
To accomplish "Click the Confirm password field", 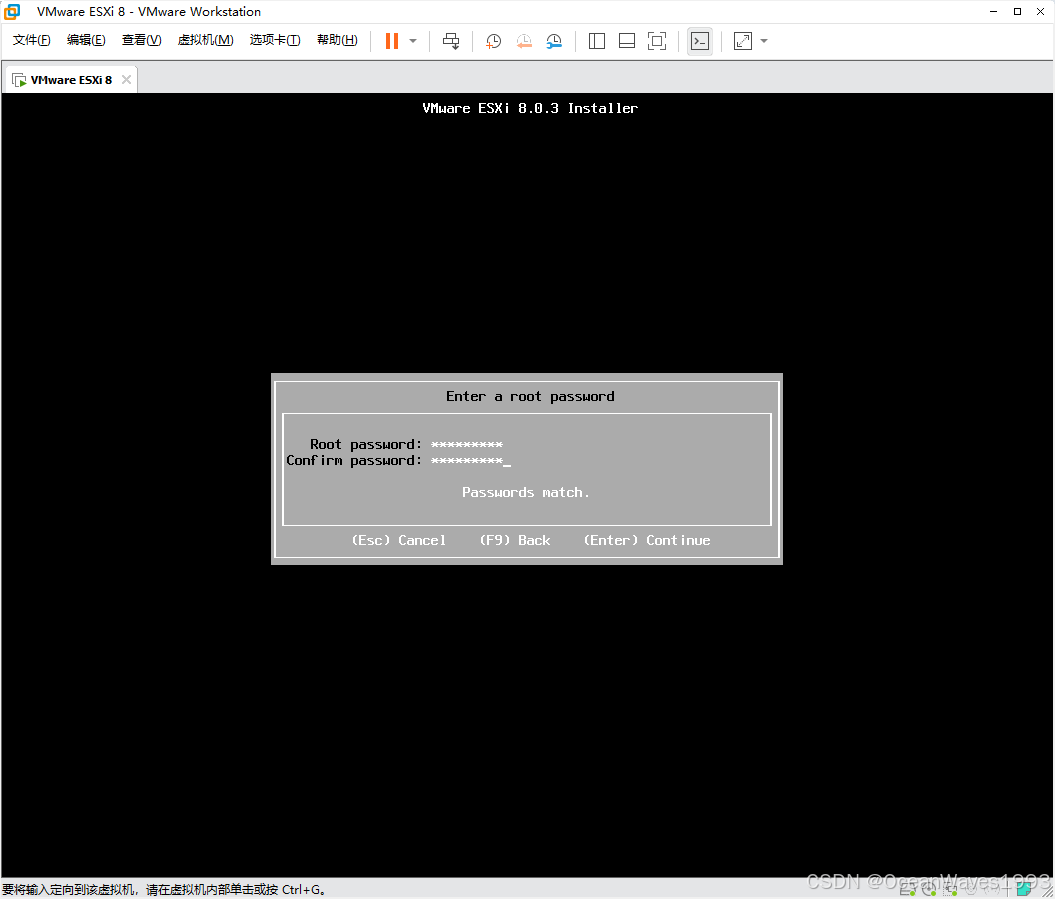I will pyautogui.click(x=470, y=461).
